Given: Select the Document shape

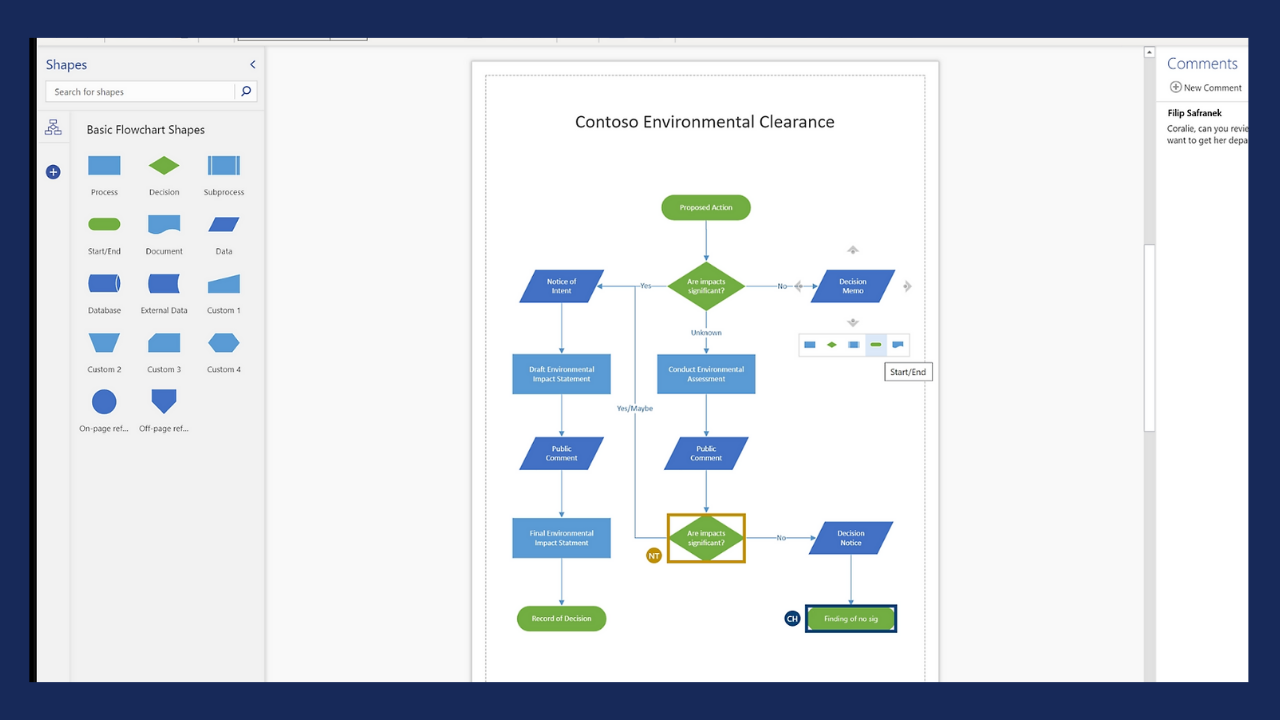Looking at the screenshot, I should 164,225.
